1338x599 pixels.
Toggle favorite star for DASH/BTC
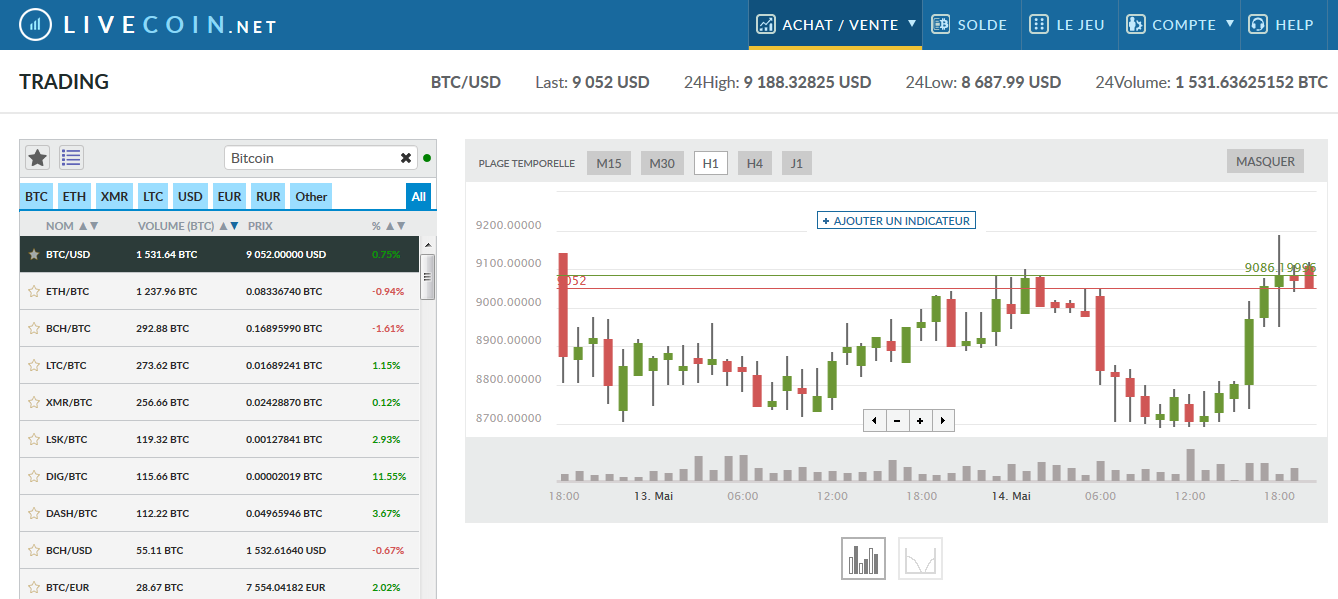pyautogui.click(x=33, y=513)
